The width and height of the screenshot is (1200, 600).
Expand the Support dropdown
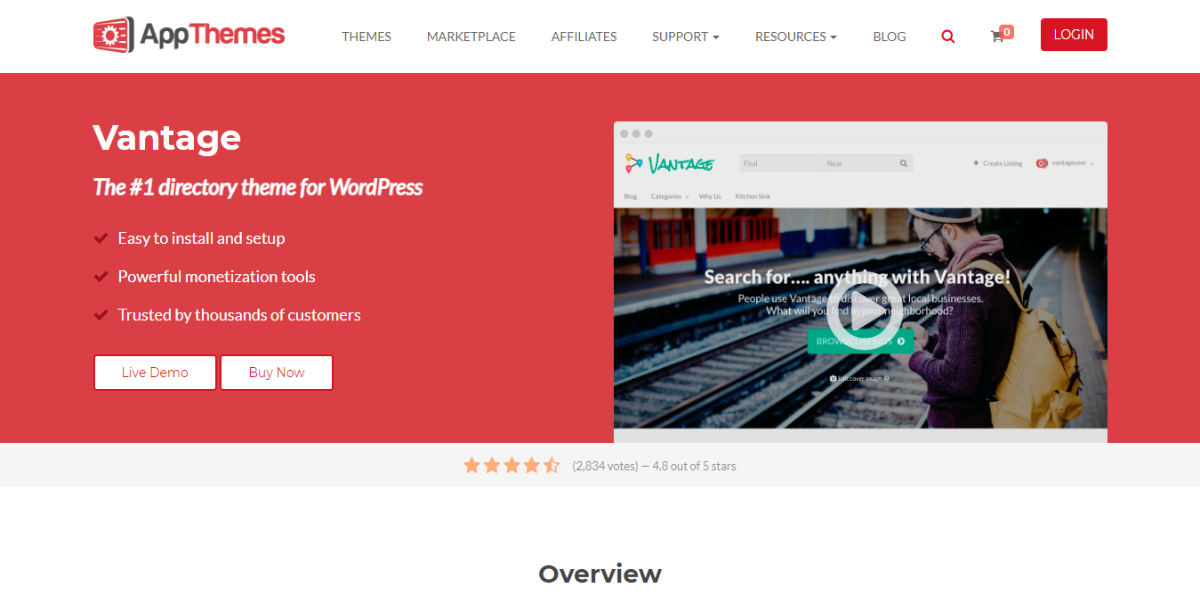[x=686, y=36]
